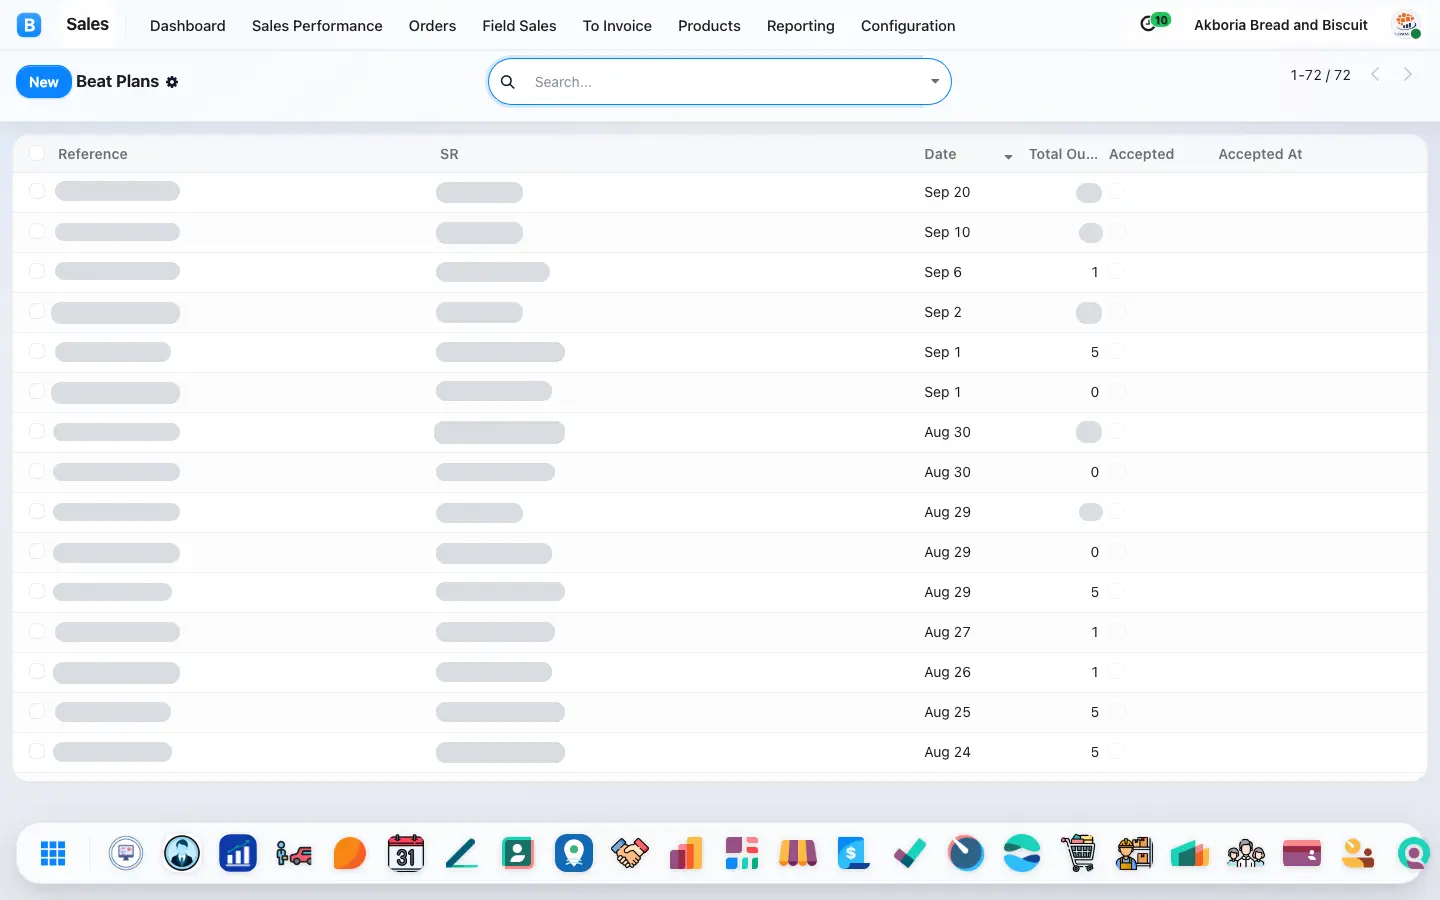Viewport: 1440px width, 900px height.
Task: Open the To Invoice menu
Action: click(x=617, y=26)
